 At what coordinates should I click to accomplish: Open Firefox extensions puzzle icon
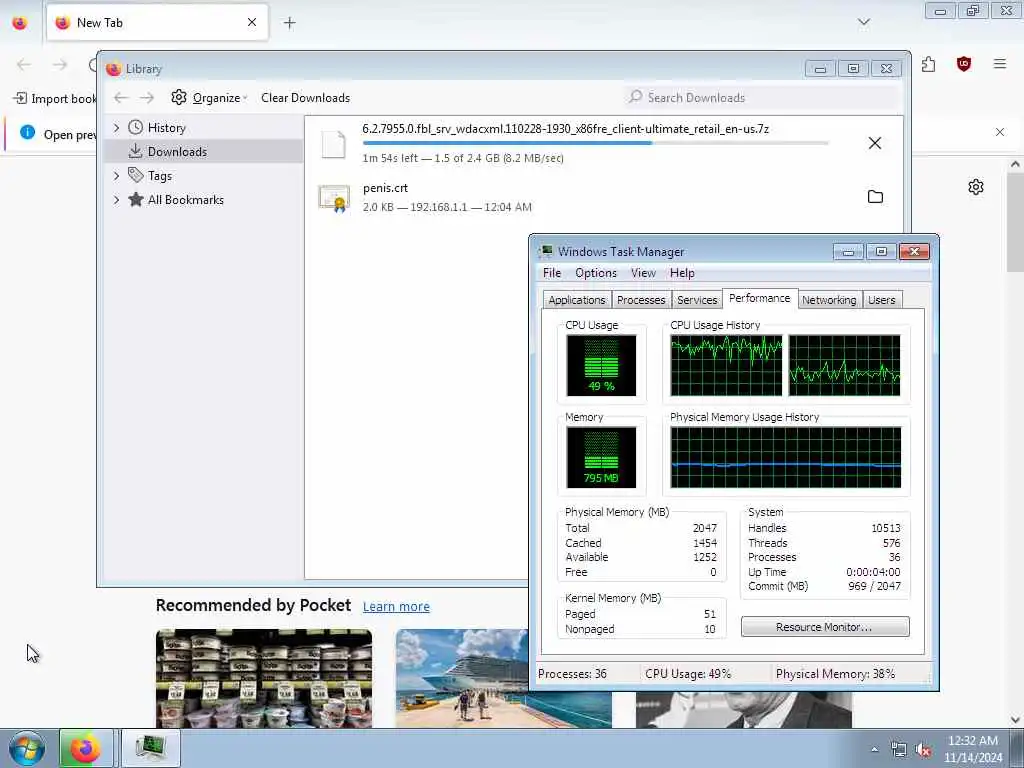click(x=929, y=64)
